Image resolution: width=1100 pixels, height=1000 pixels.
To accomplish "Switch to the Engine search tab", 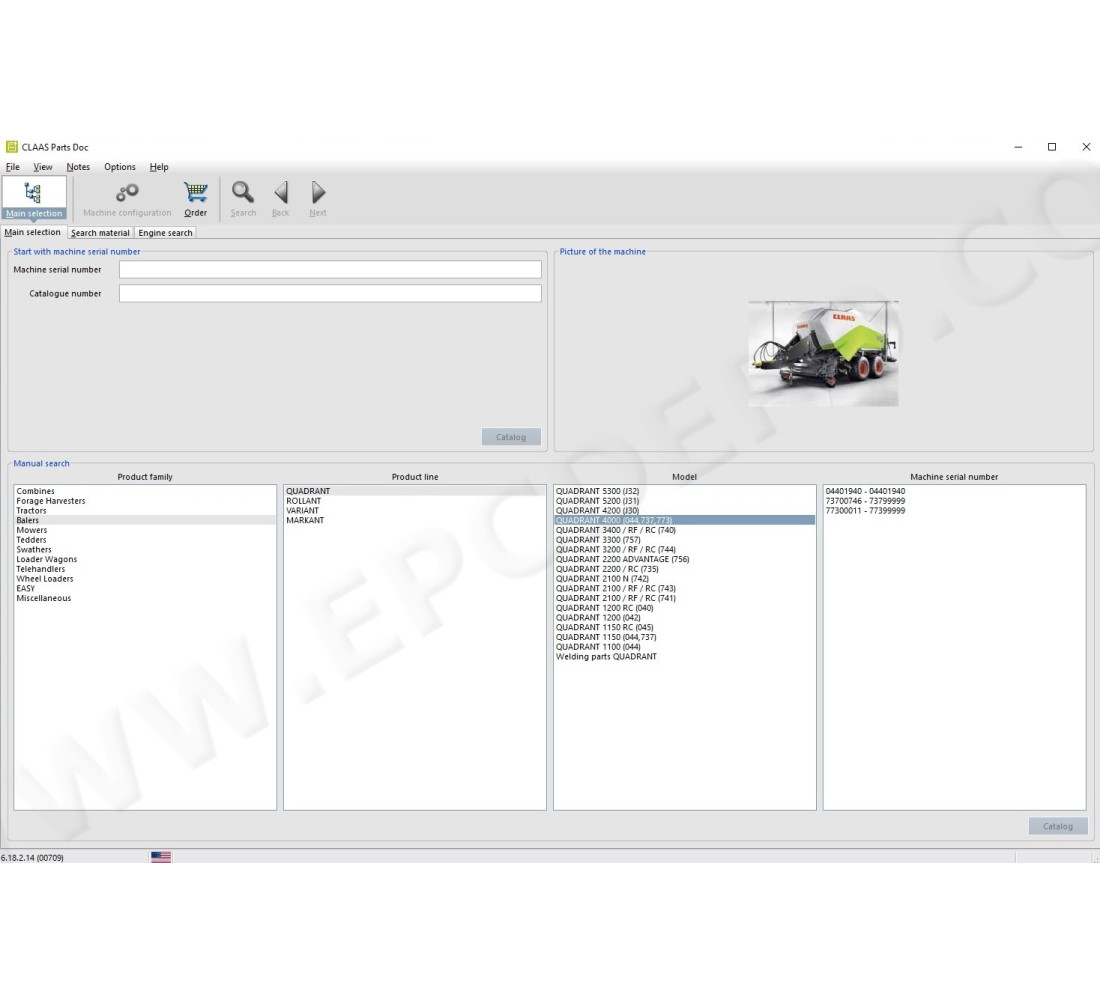I will [165, 233].
